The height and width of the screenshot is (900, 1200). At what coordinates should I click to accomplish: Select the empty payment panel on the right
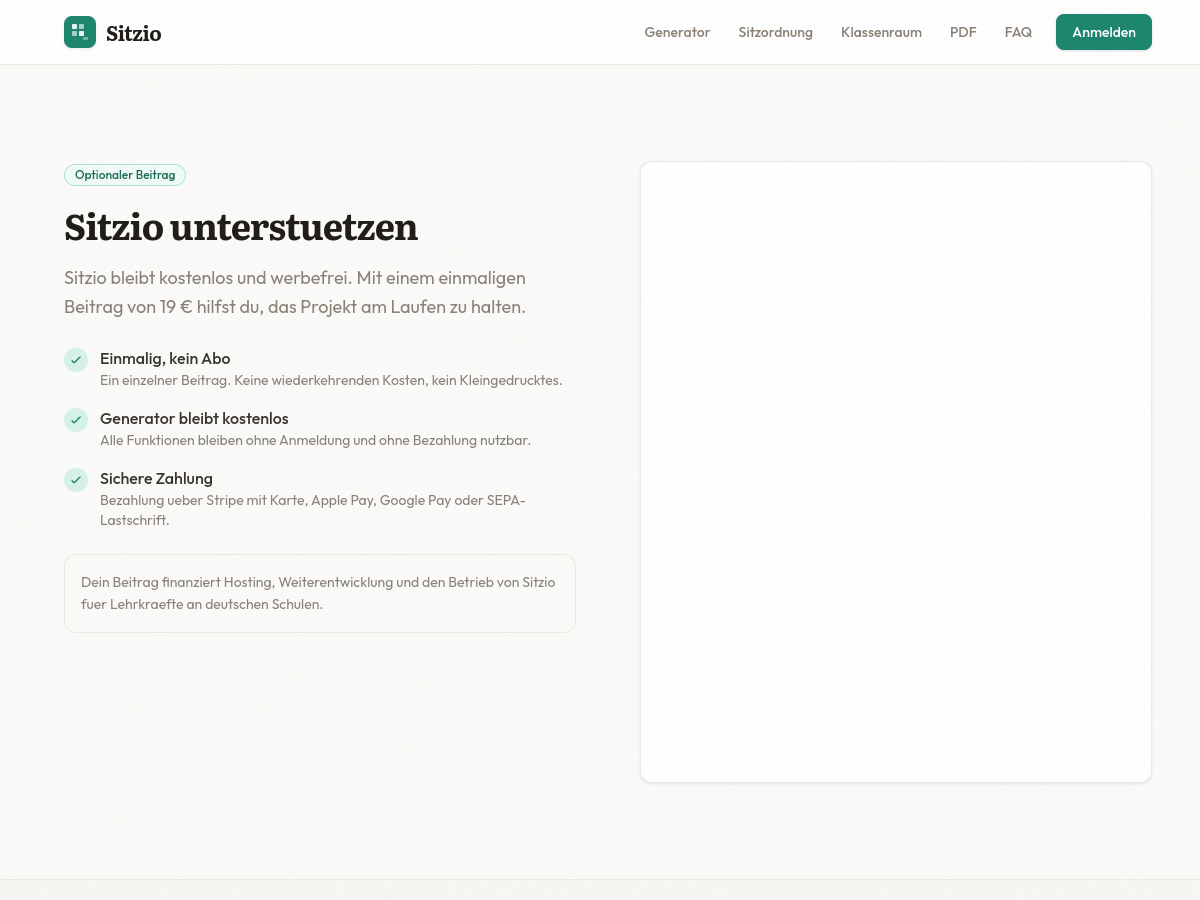coord(896,471)
